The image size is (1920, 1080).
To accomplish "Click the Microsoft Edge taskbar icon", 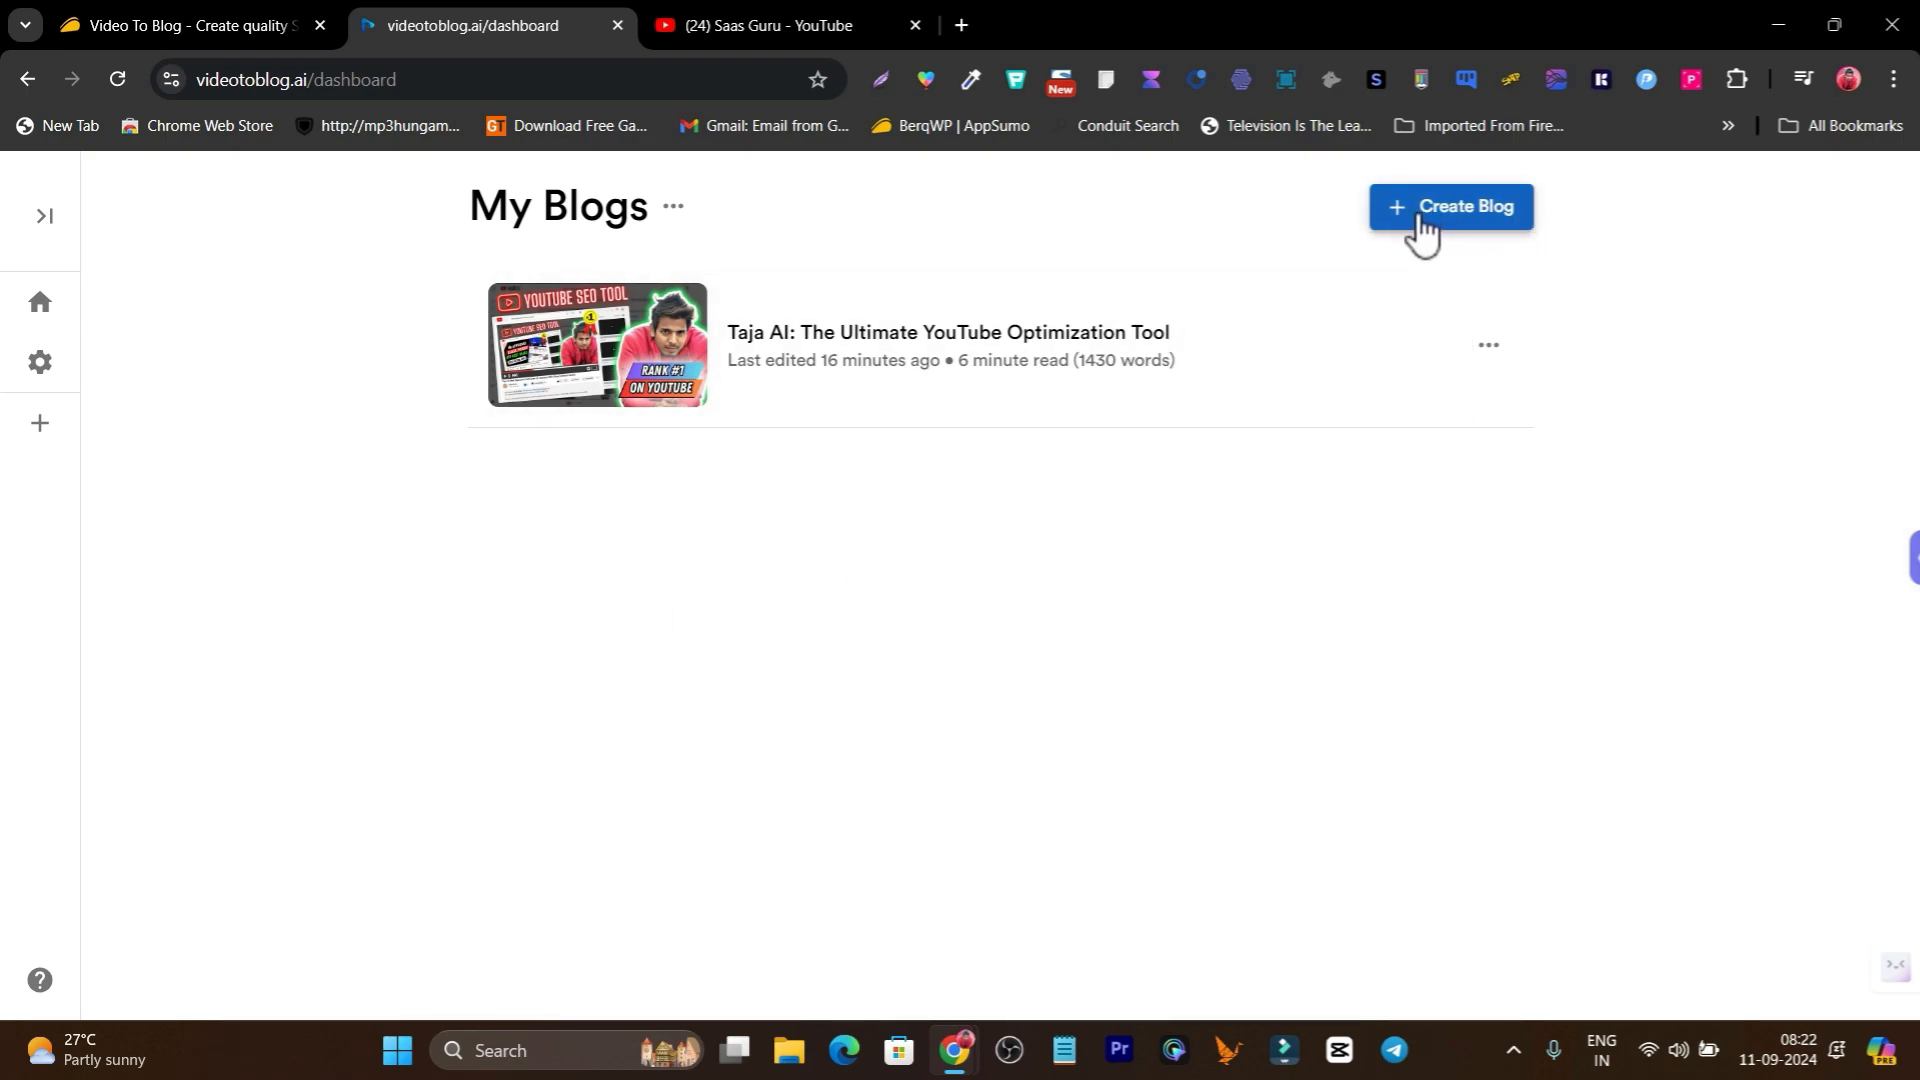I will coord(845,1051).
